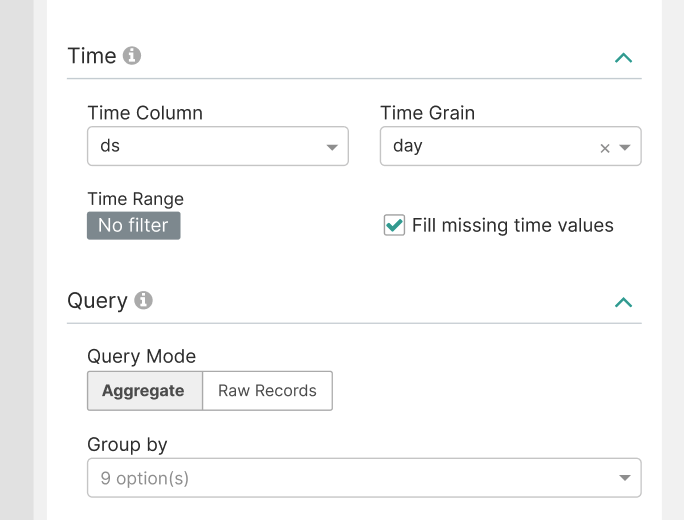The height and width of the screenshot is (520, 684).
Task: Select Aggregate query mode
Action: tap(144, 391)
